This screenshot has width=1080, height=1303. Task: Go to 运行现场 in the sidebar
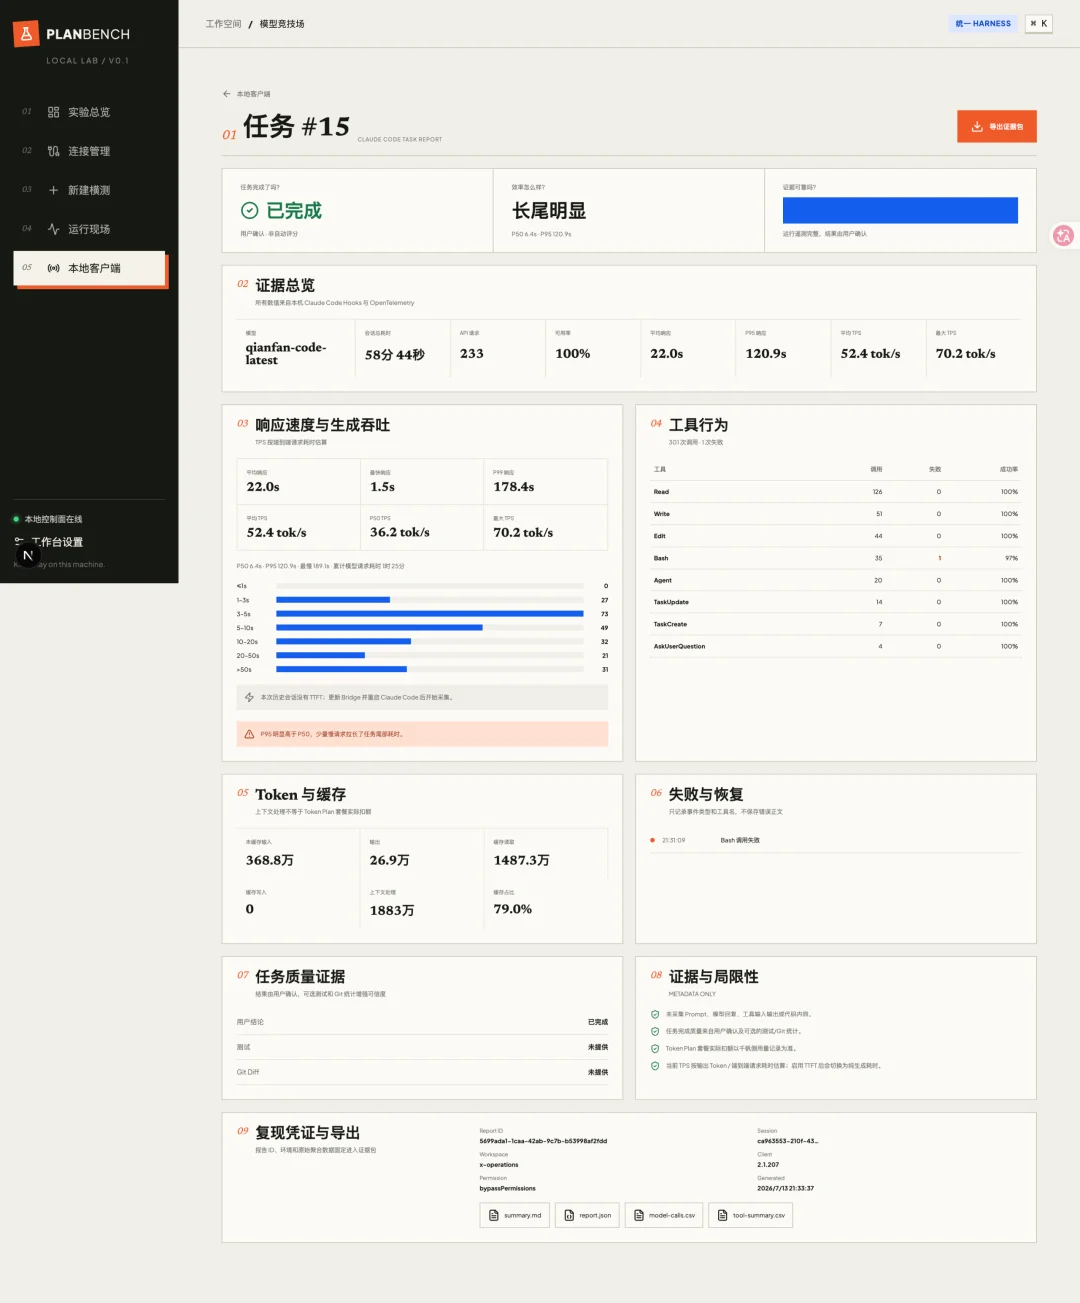tap(90, 229)
